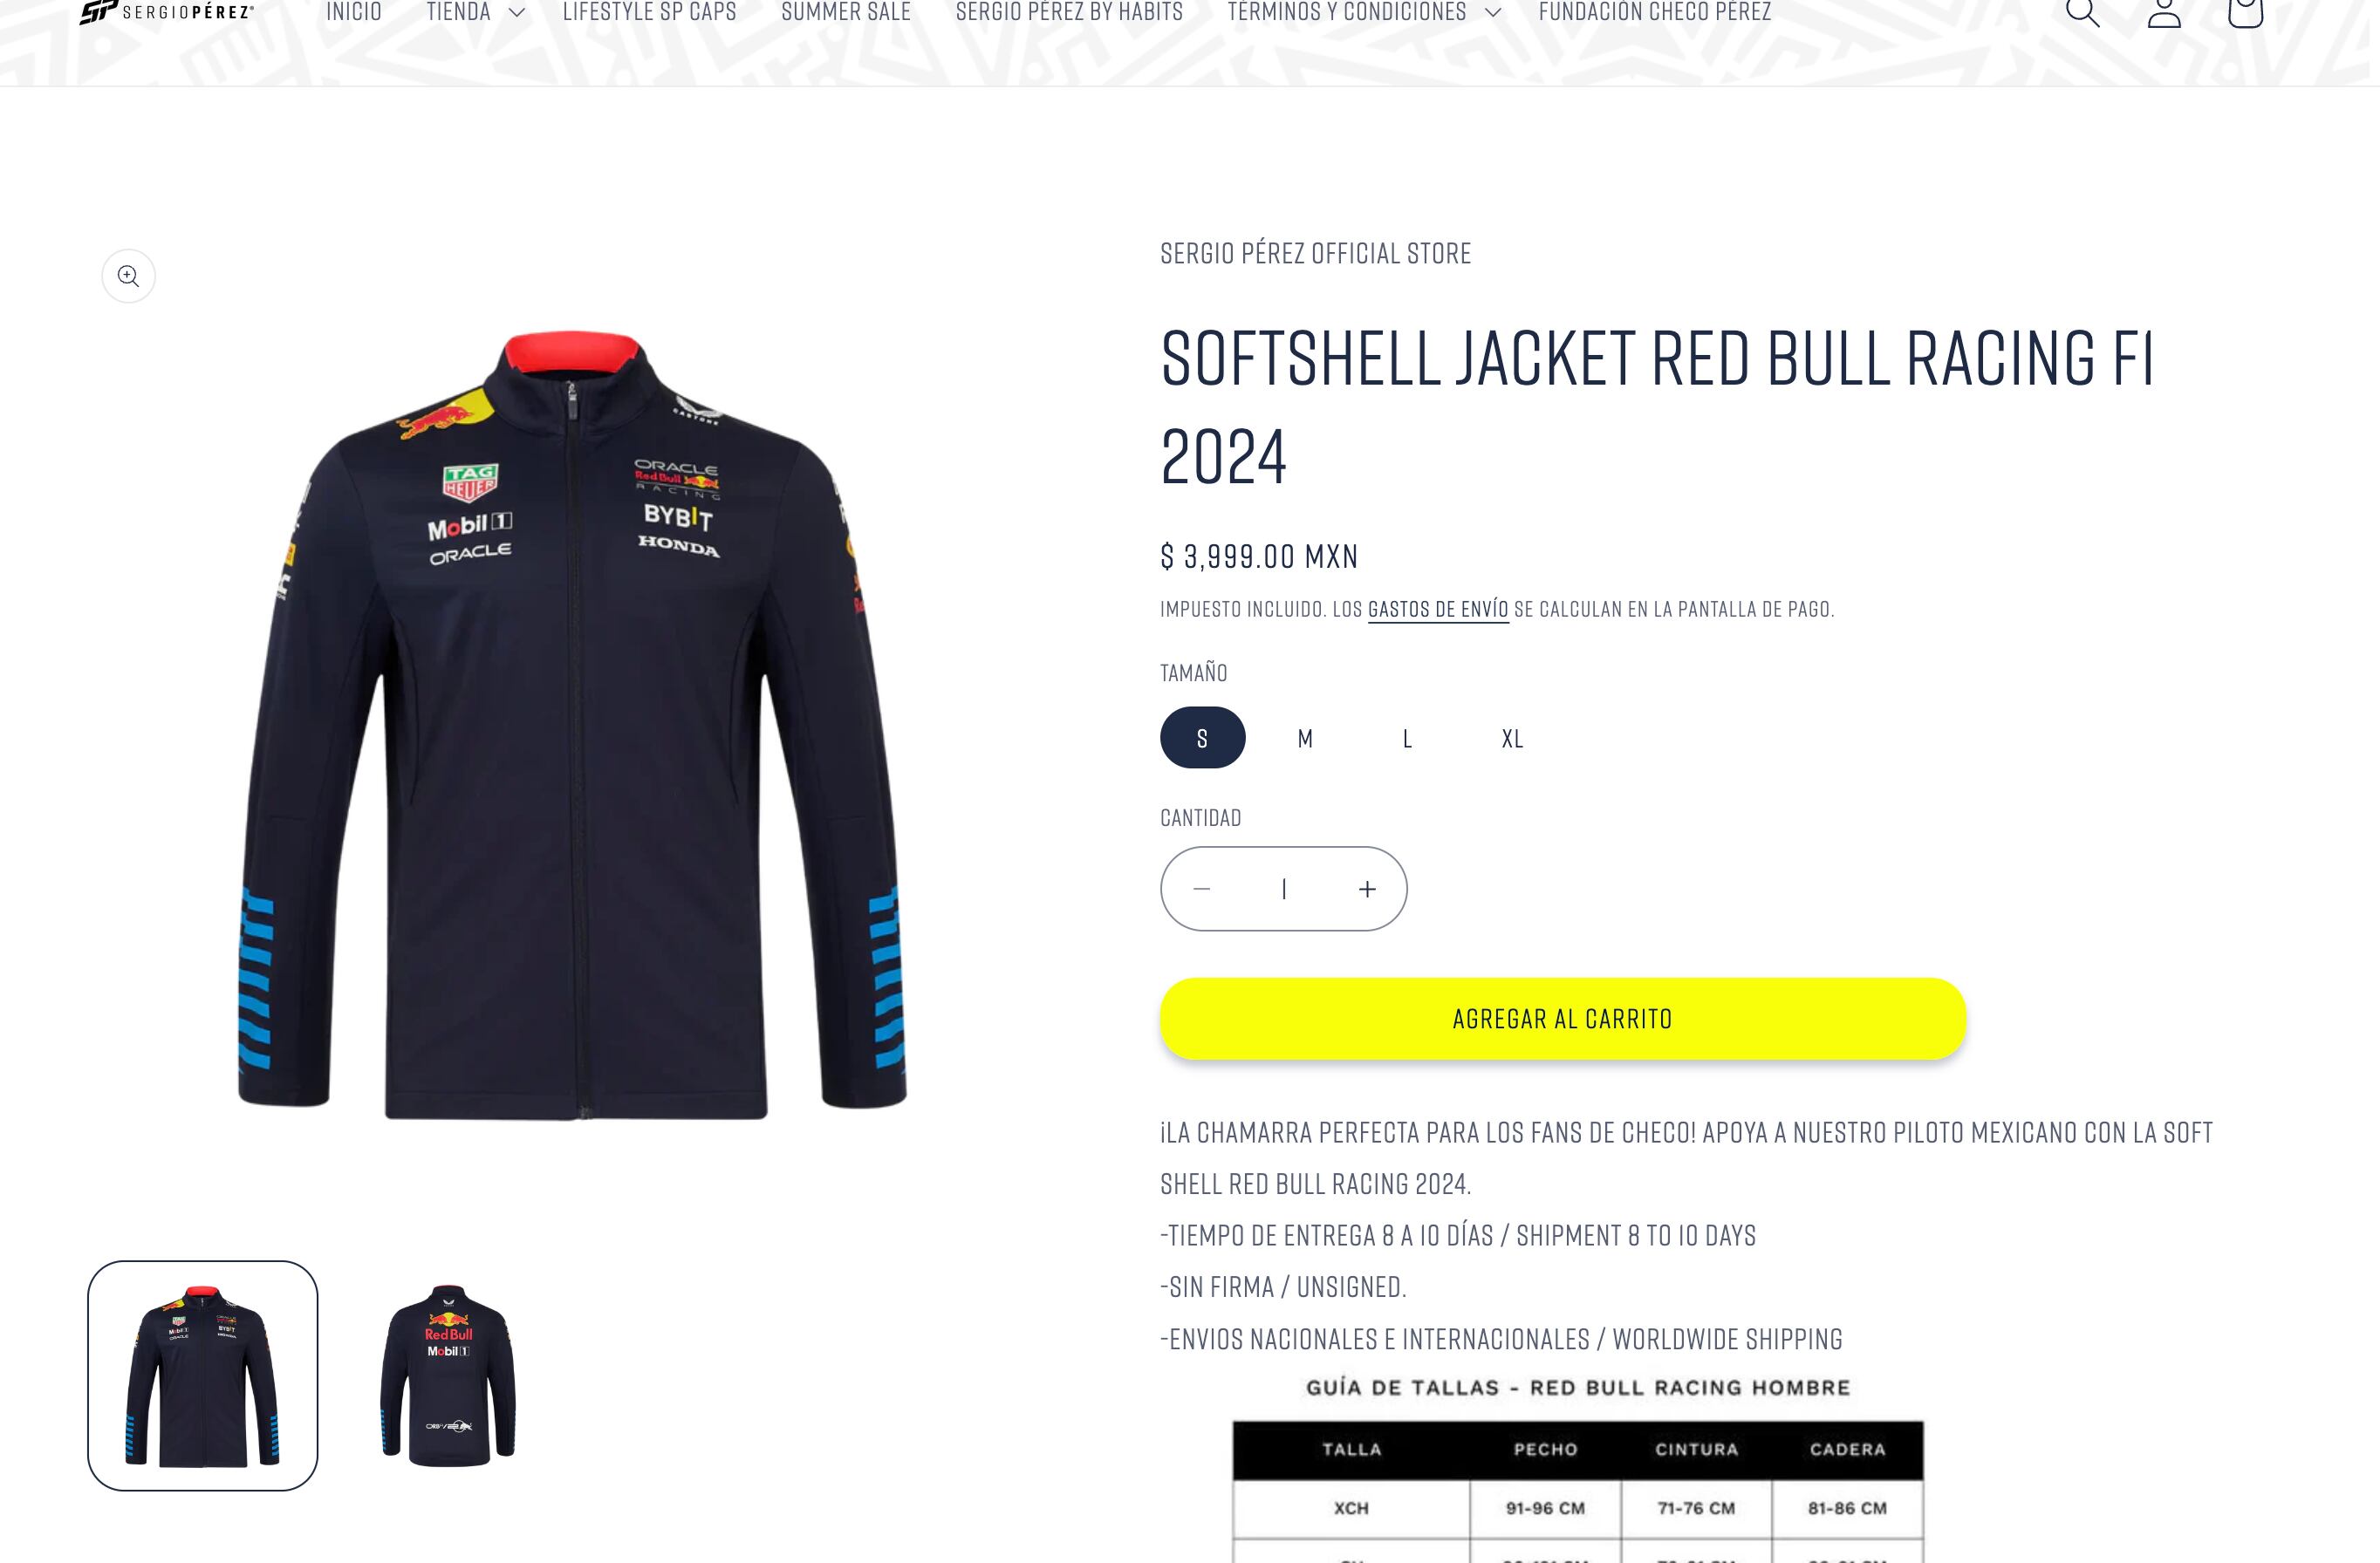The height and width of the screenshot is (1563, 2380).
Task: Open the shopping cart bag icon
Action: click(x=2245, y=12)
